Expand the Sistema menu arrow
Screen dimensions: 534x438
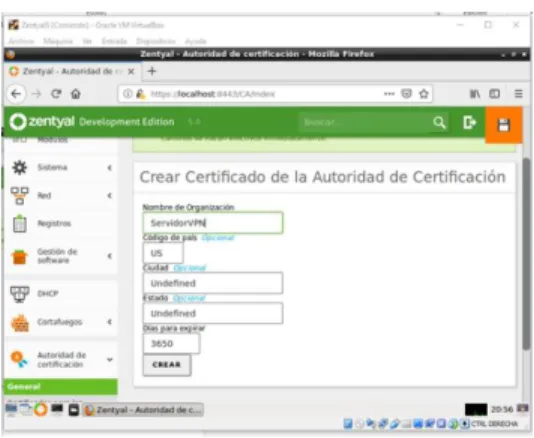pos(109,168)
